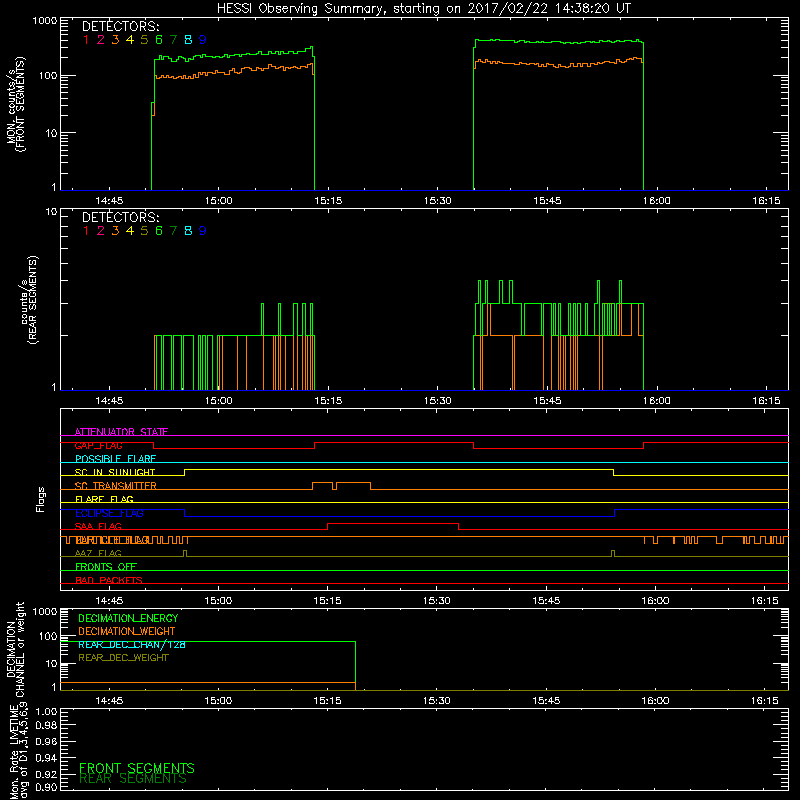Click the 100 tick on decimation axis

coord(48,636)
